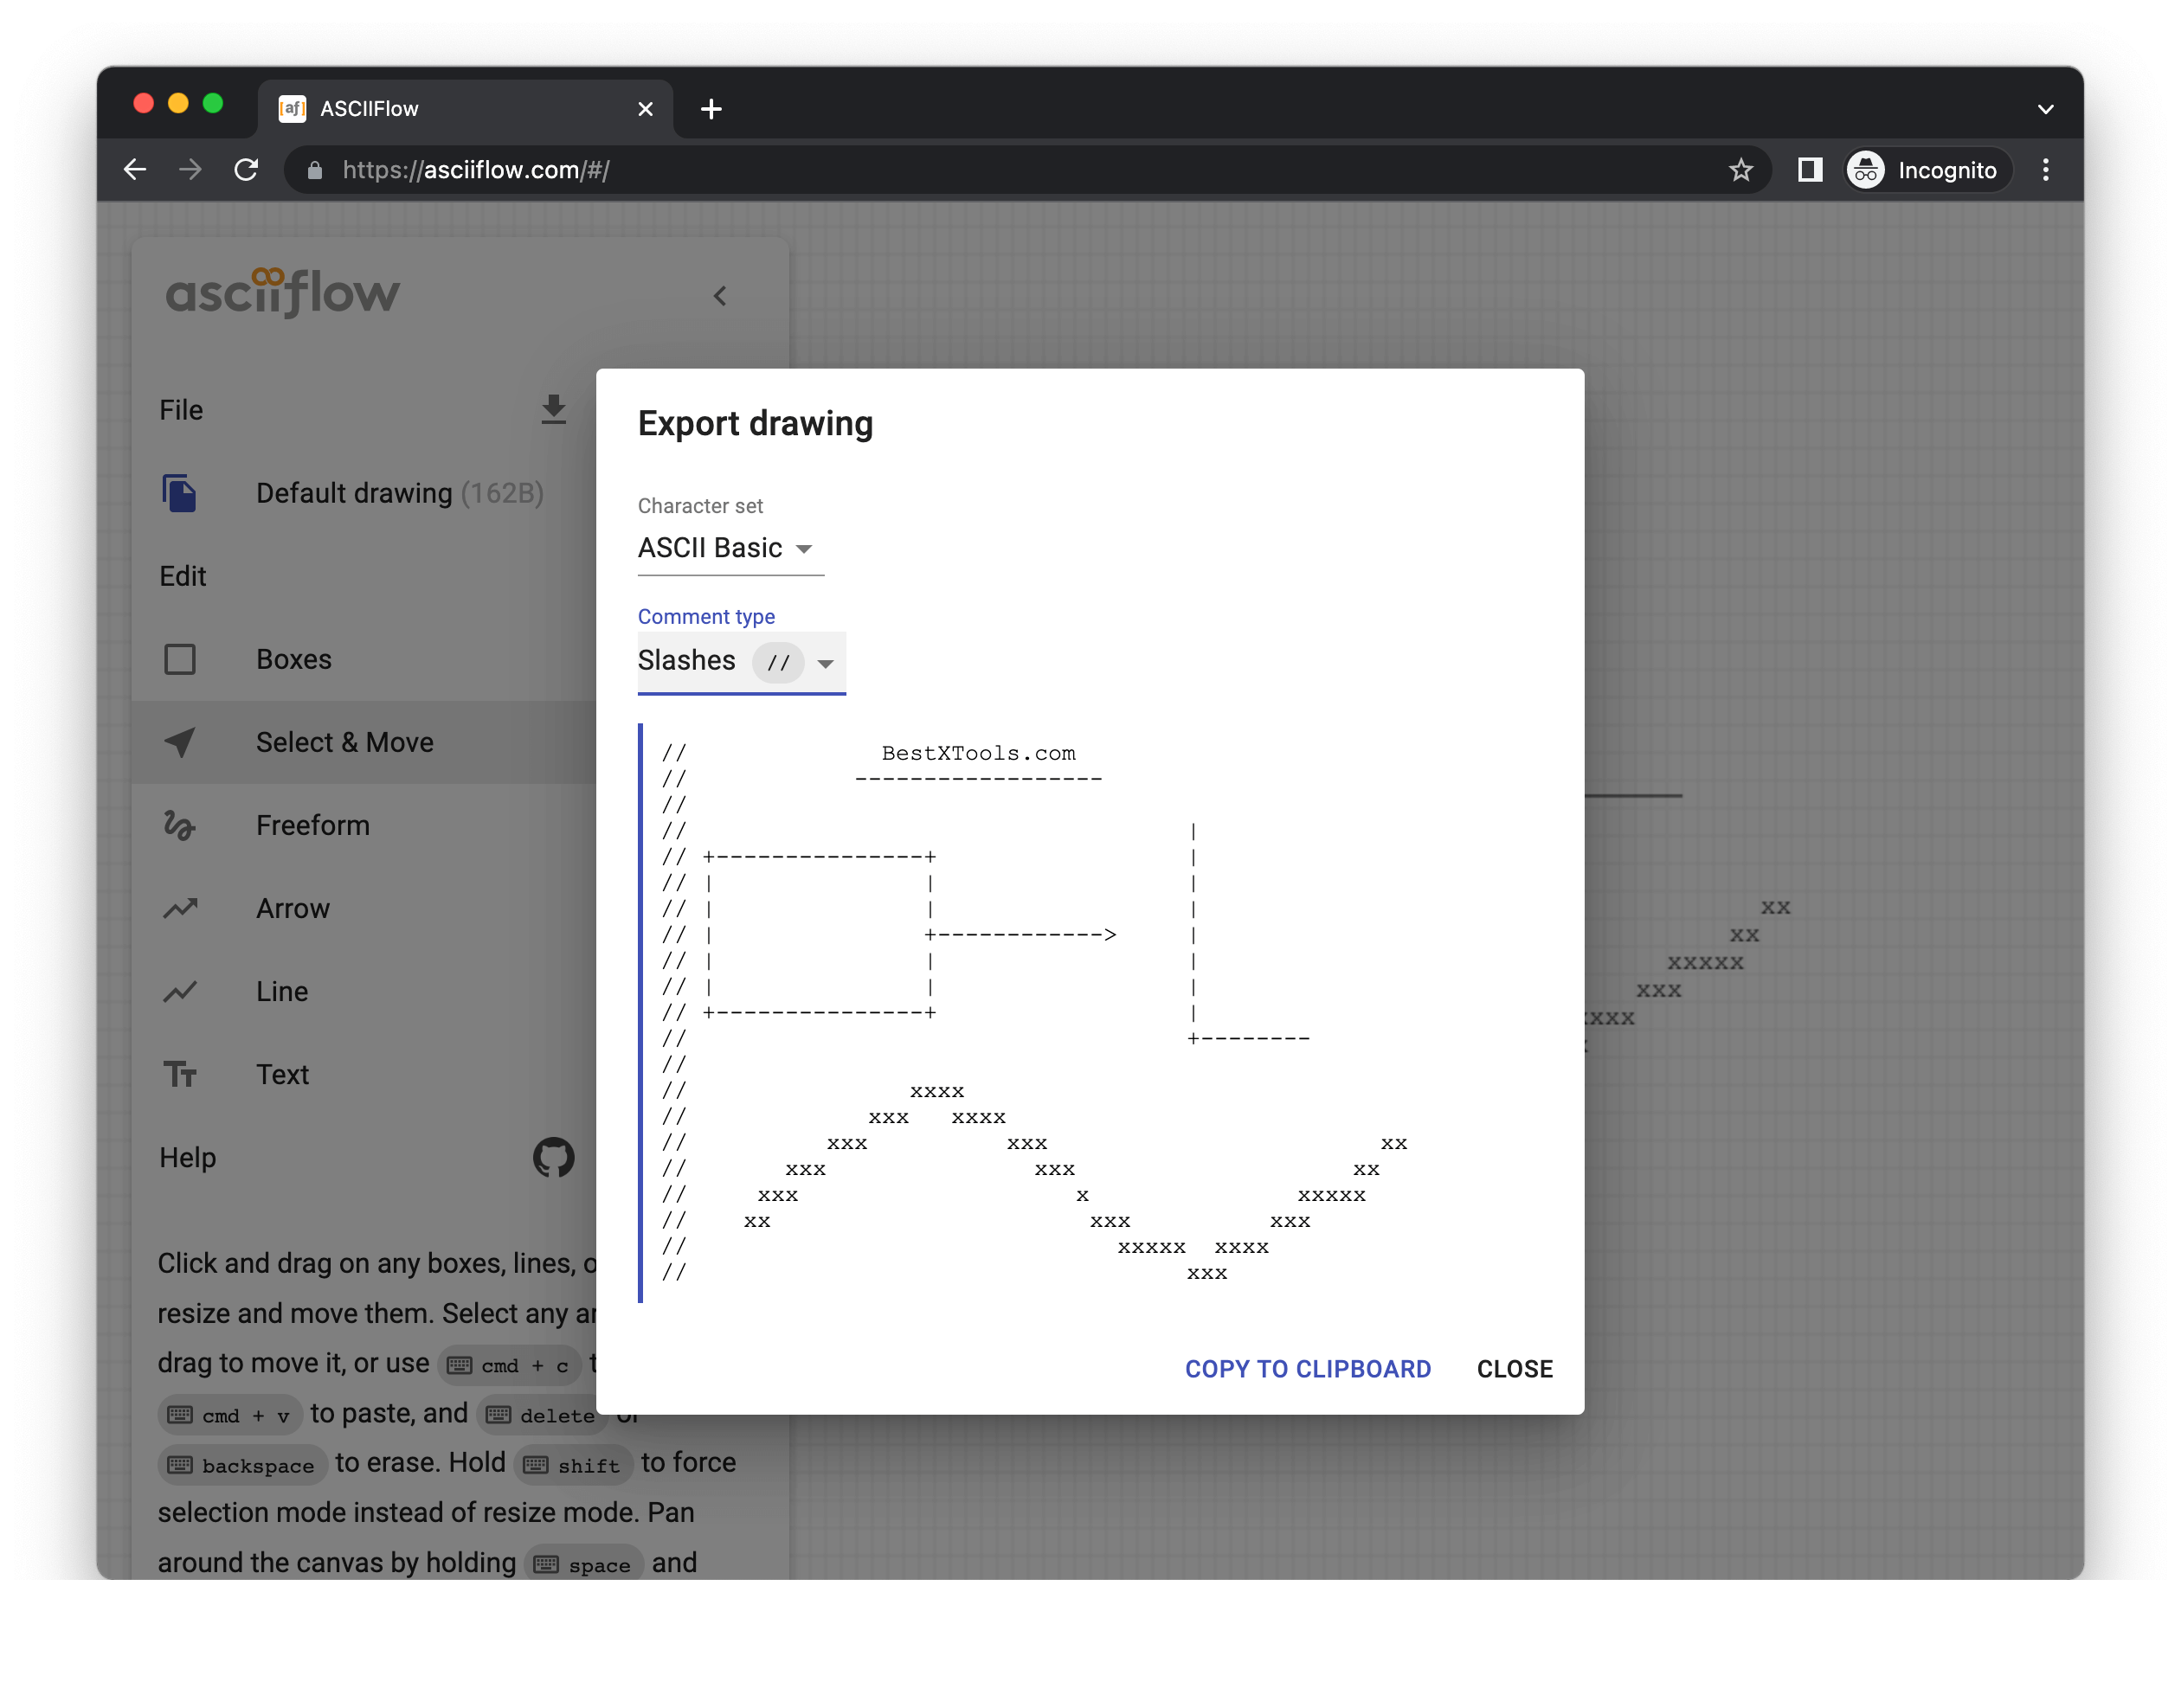Select the Freeform tool icon
The image size is (2181, 1708).
[x=180, y=825]
